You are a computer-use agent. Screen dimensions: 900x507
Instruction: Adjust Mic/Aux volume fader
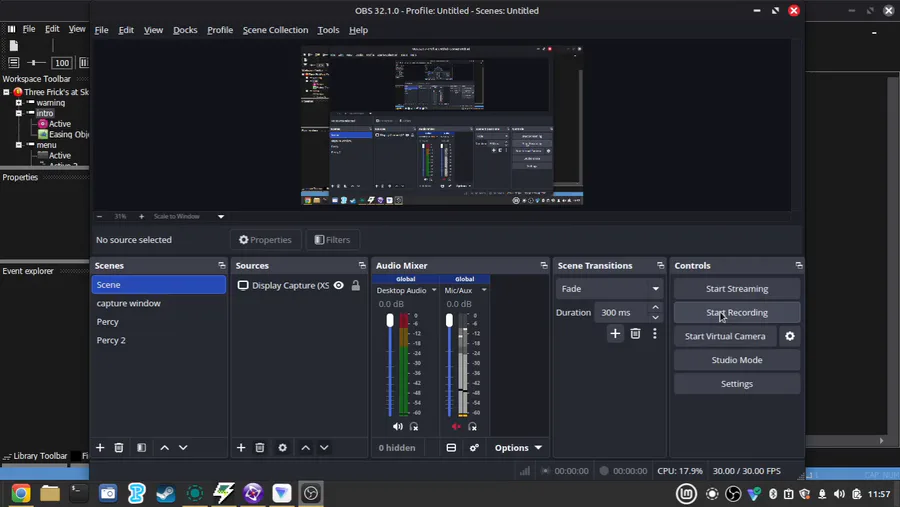[449, 320]
